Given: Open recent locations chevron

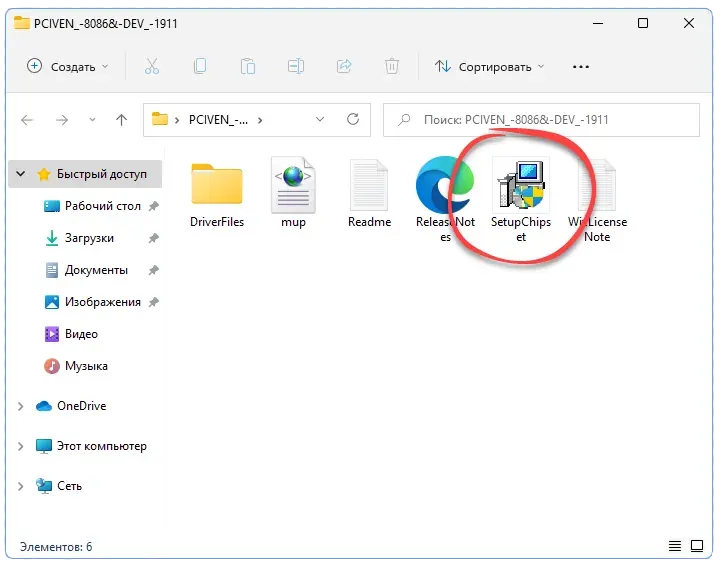Looking at the screenshot, I should pyautogui.click(x=92, y=120).
